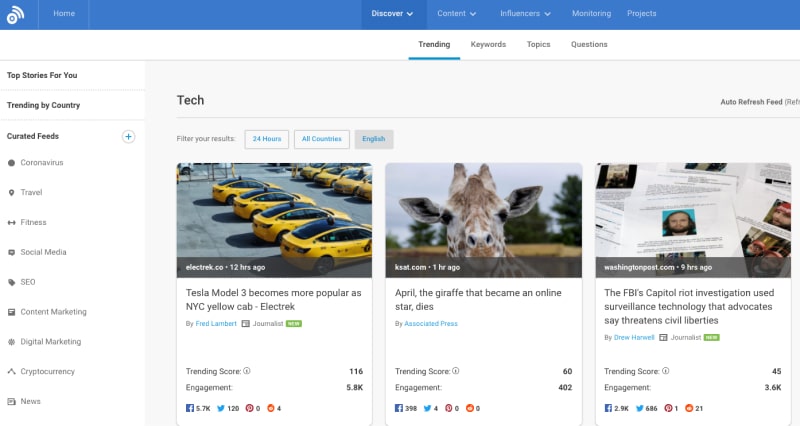Expand the Content dropdown menu

pos(457,14)
